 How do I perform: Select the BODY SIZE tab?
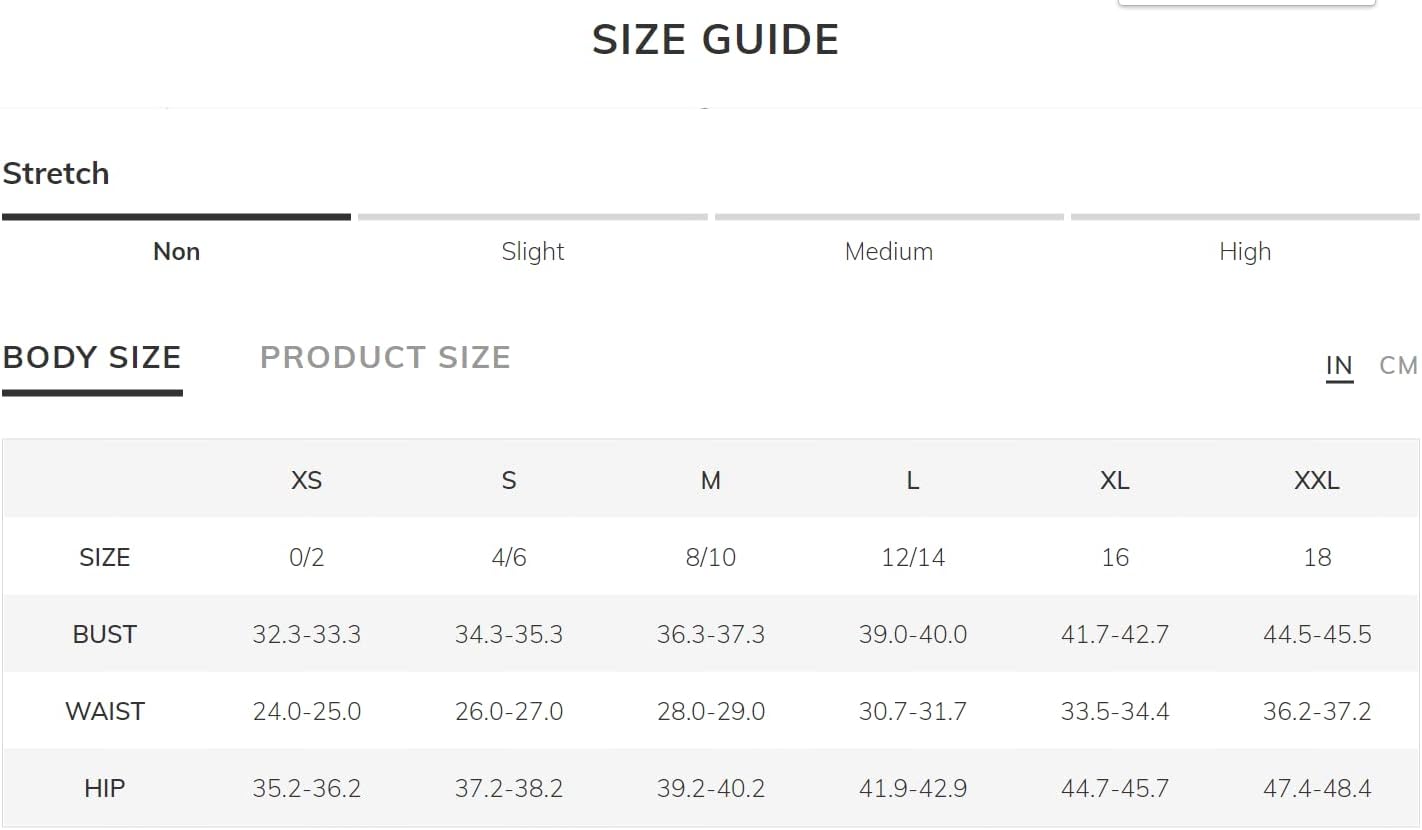(92, 357)
